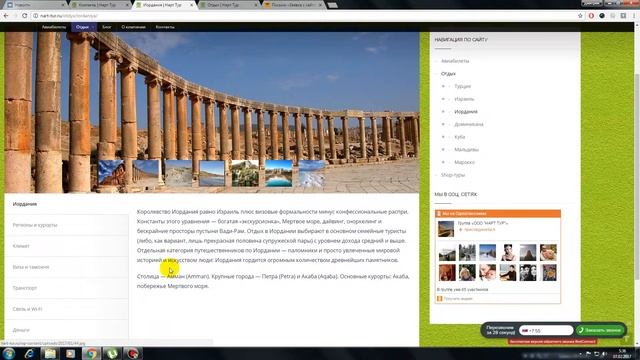Open Windows Explorer folder in the taskbar
Image resolution: width=640 pixels, height=360 pixels.
(x=50, y=353)
